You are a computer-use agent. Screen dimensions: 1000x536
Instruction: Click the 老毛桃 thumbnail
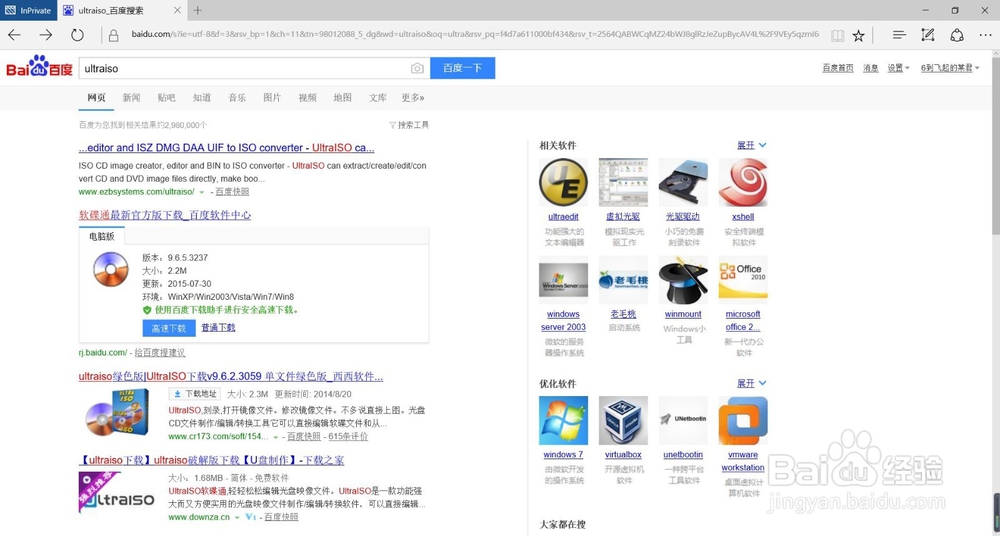pyautogui.click(x=623, y=279)
